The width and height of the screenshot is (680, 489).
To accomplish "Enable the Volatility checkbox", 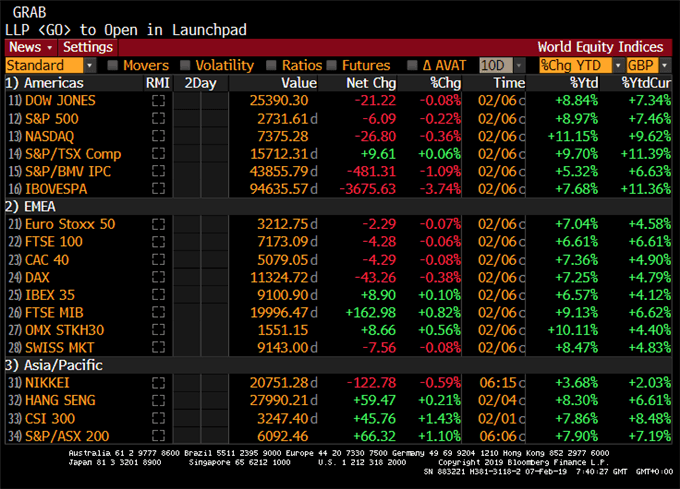I will [185, 65].
